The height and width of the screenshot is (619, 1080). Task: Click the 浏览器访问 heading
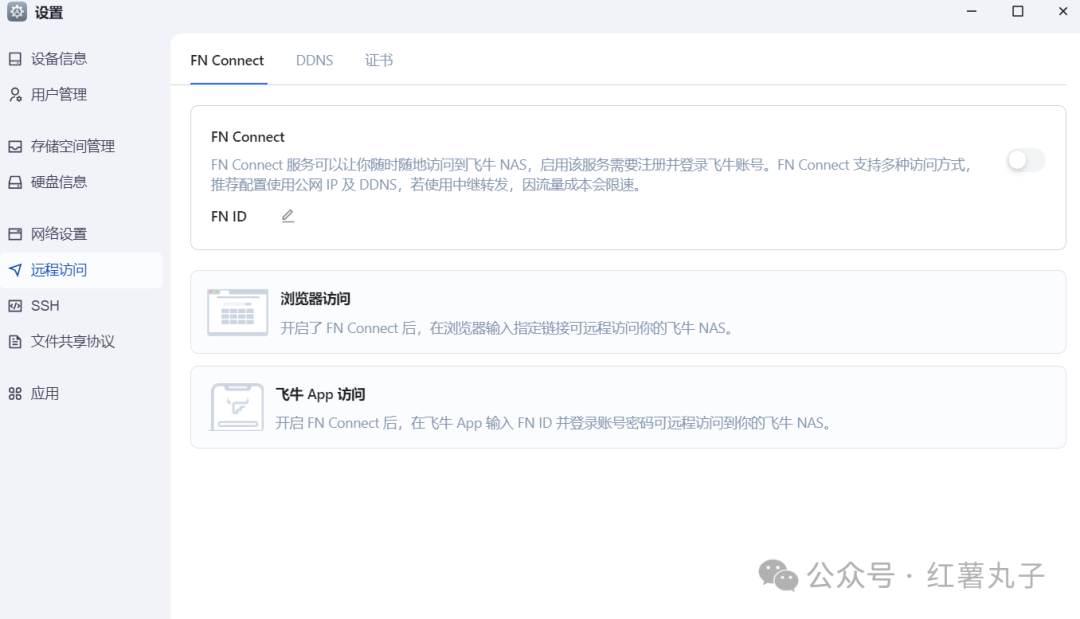pos(315,299)
